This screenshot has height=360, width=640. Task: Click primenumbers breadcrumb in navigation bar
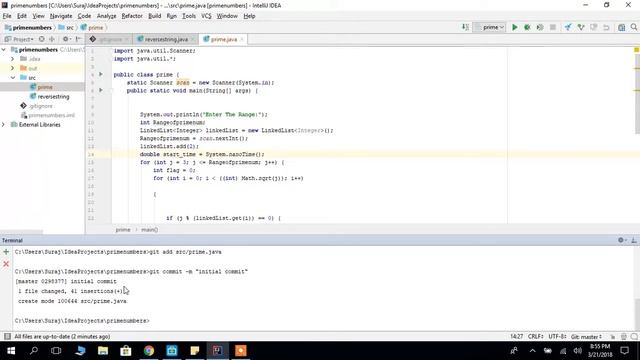tap(32, 27)
